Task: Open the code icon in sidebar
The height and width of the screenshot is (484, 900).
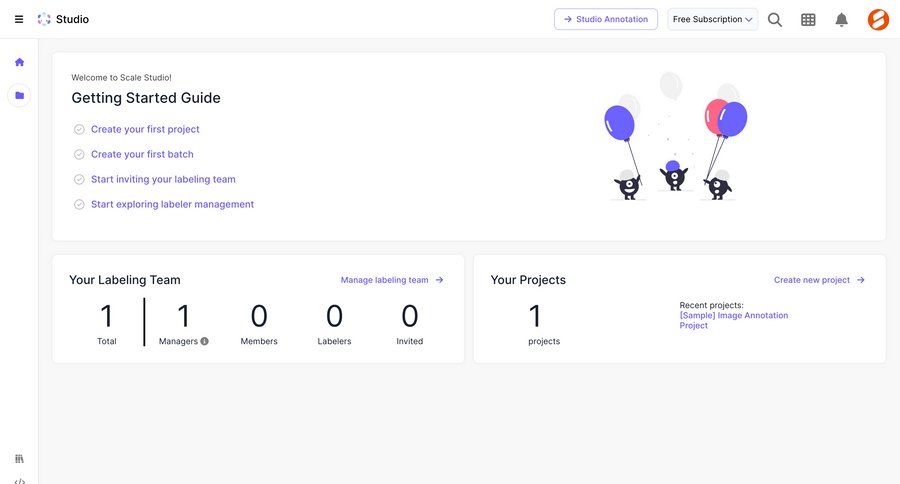Action: tap(20, 481)
